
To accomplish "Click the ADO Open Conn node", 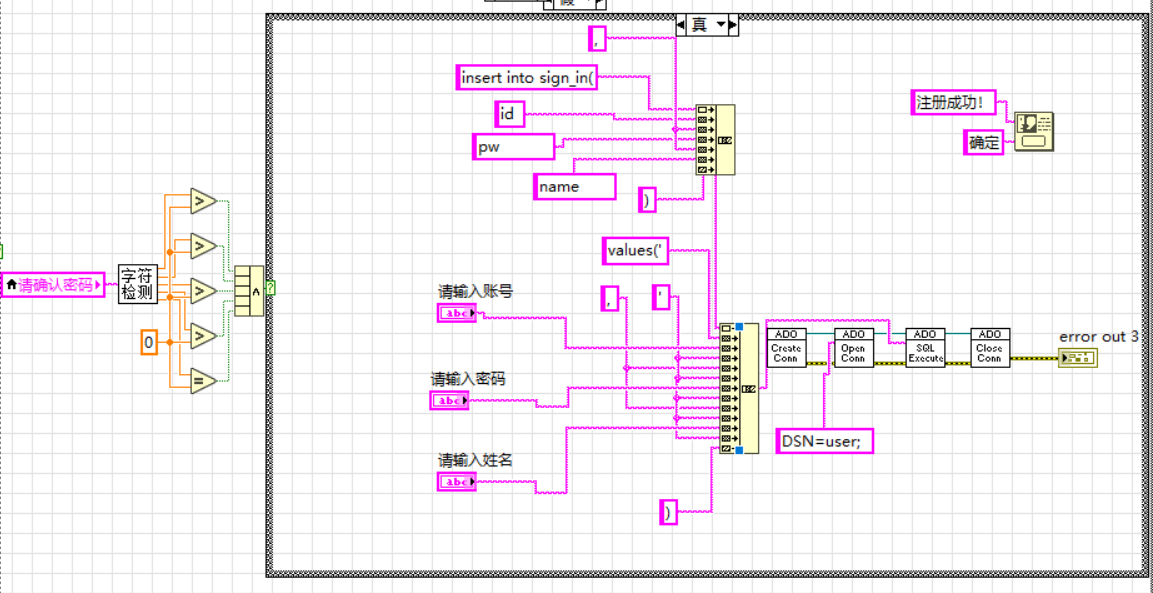I will point(853,347).
